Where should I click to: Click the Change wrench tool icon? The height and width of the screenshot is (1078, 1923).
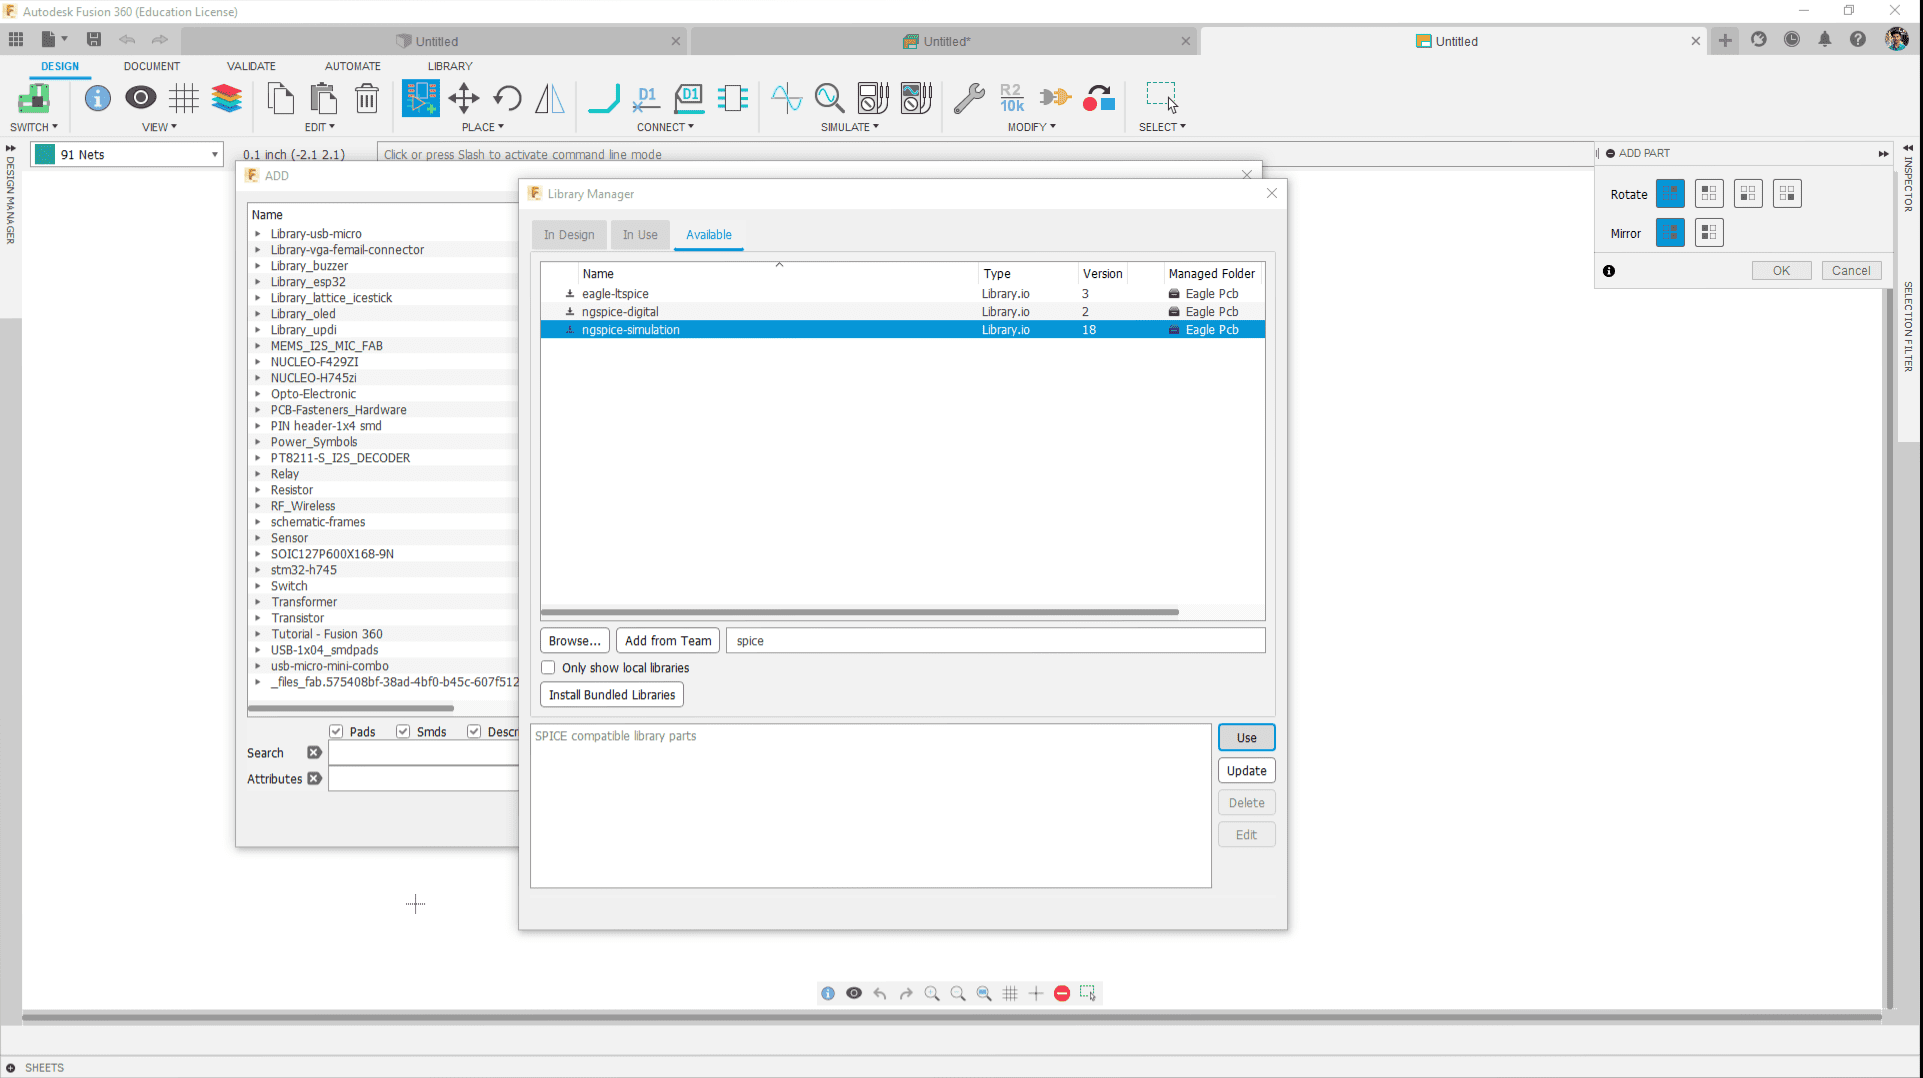point(969,98)
